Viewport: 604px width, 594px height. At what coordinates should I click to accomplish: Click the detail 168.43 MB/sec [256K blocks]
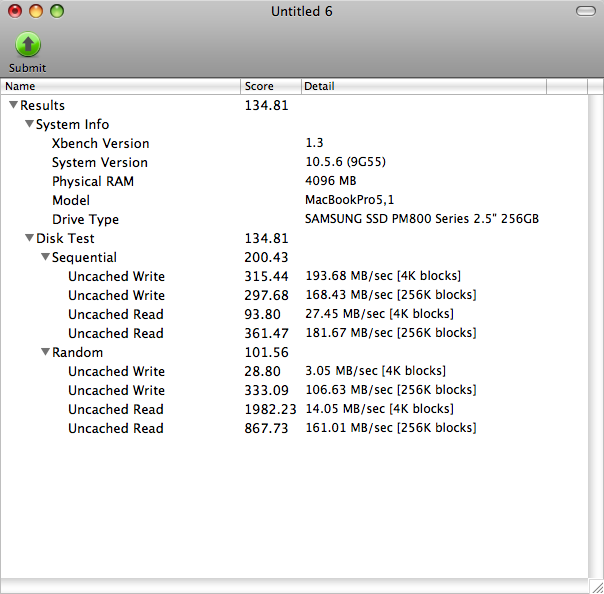pyautogui.click(x=391, y=295)
